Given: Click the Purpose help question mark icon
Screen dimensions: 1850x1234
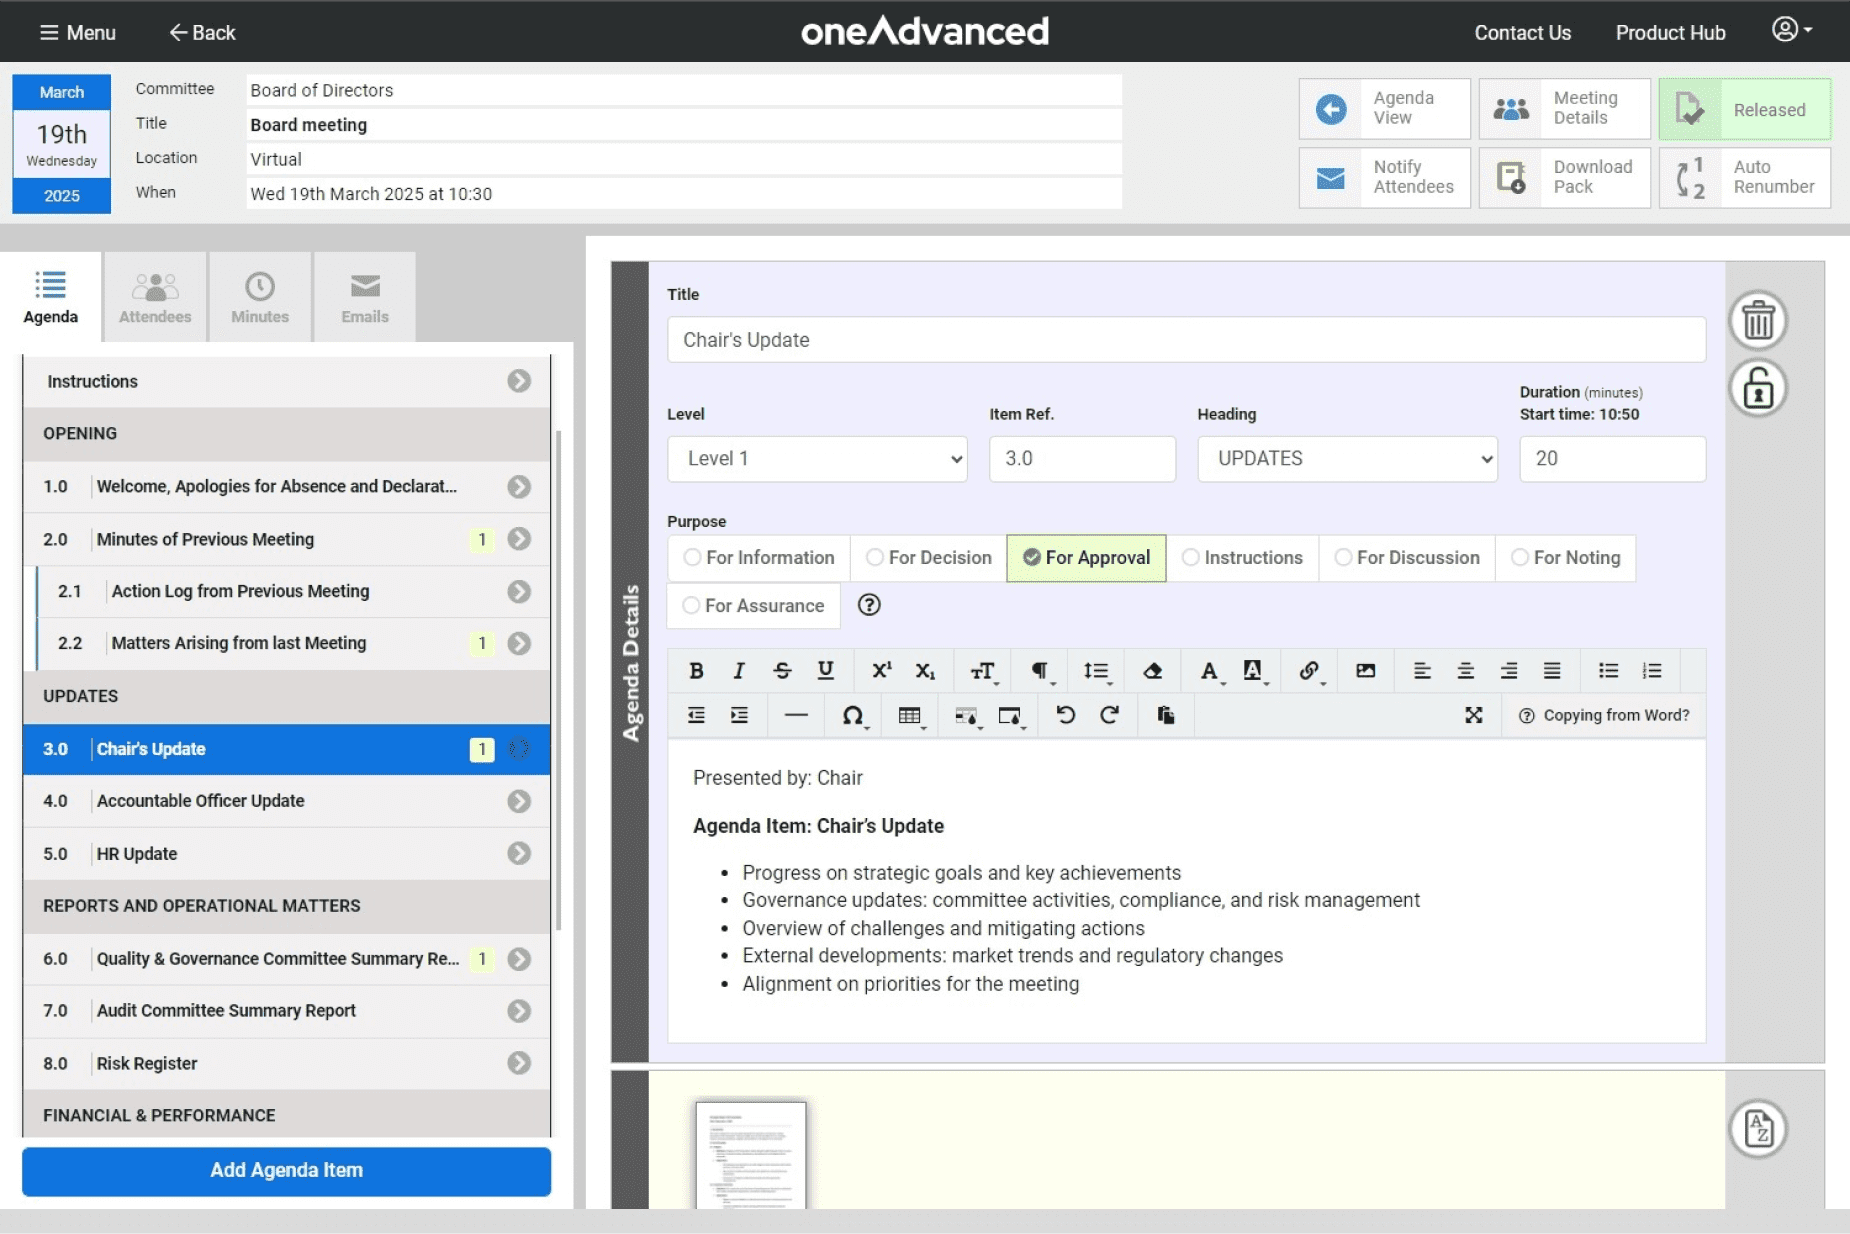Looking at the screenshot, I should (869, 605).
